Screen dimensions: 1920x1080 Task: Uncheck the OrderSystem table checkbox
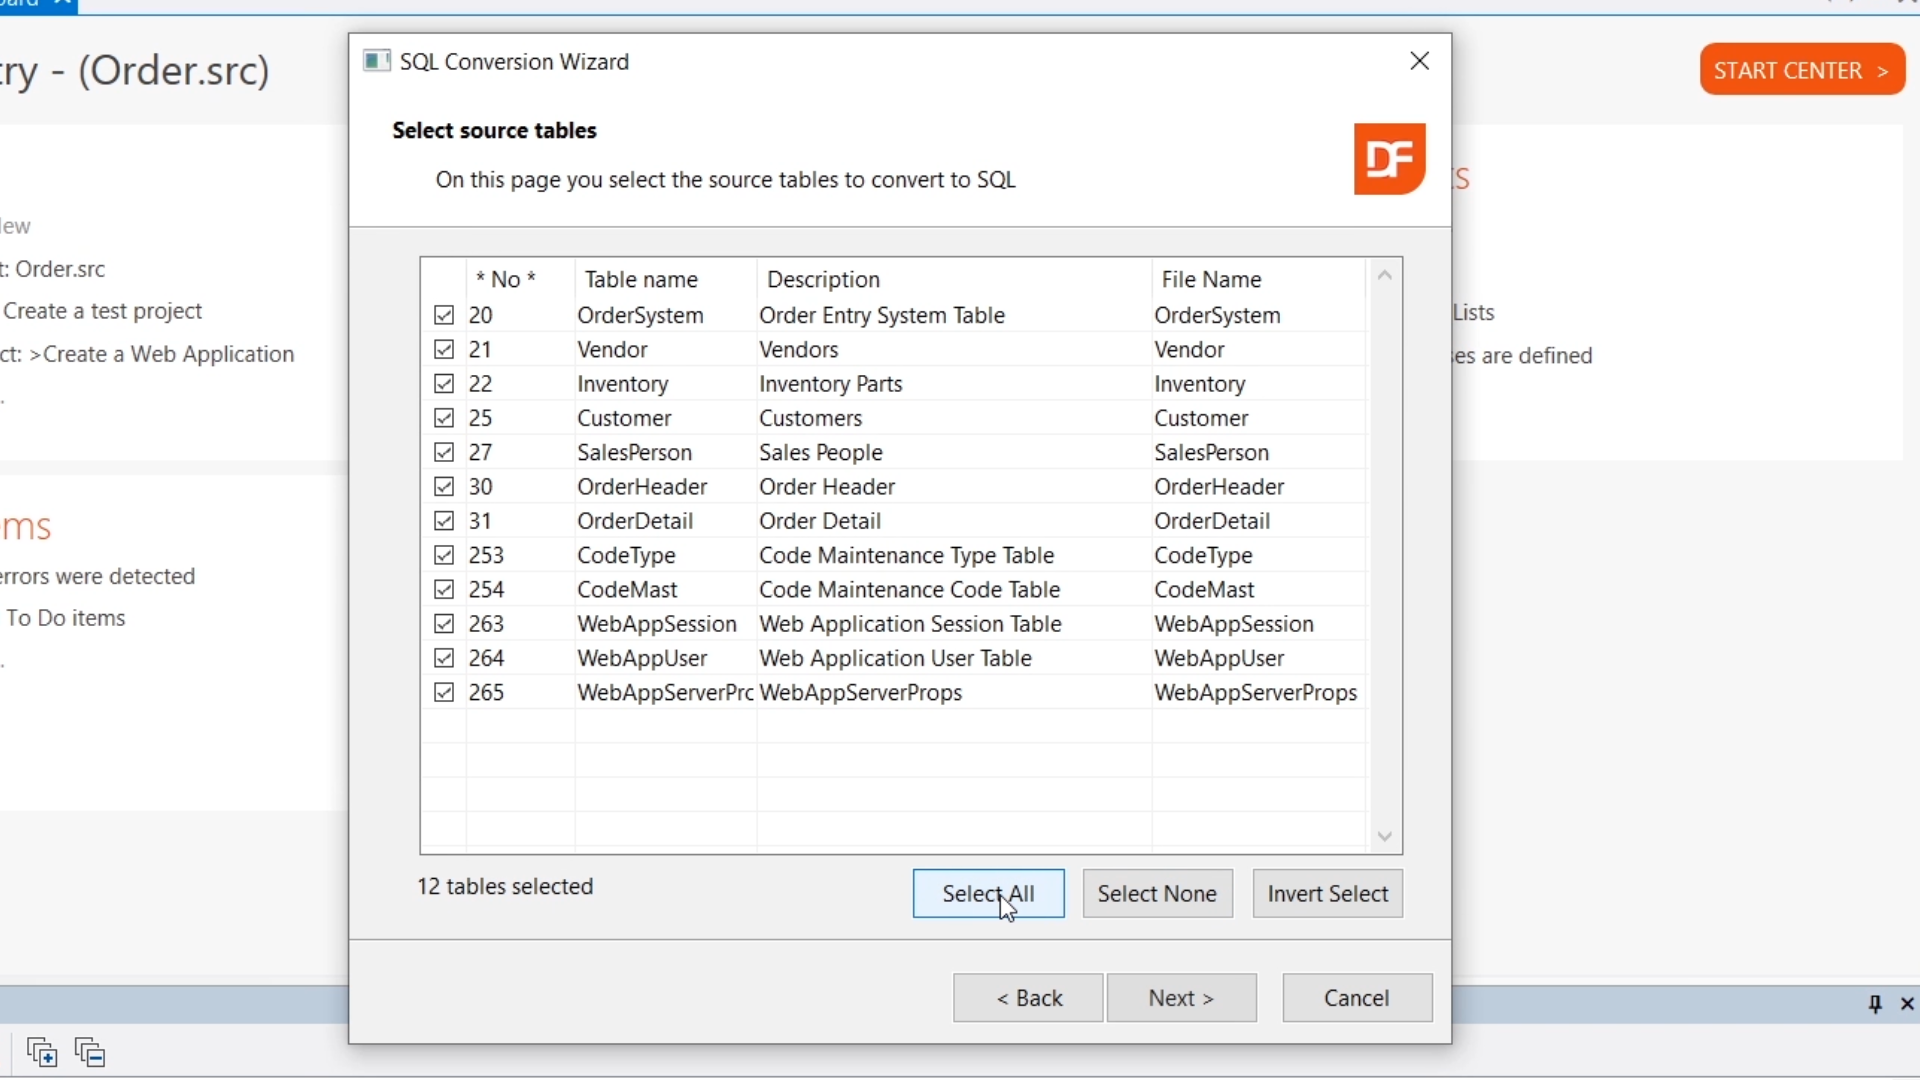pos(444,316)
